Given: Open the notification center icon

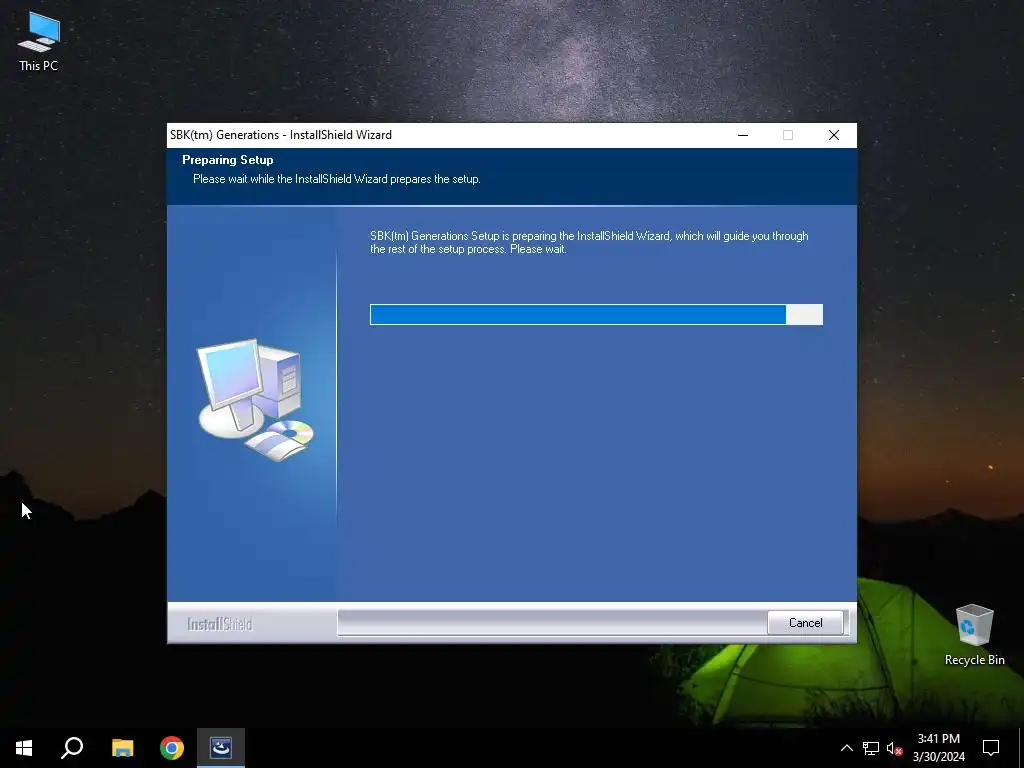Looking at the screenshot, I should coord(991,748).
